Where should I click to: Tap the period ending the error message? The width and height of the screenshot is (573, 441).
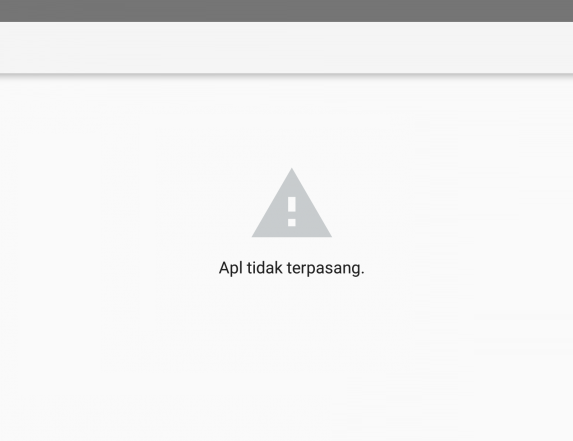(x=363, y=273)
